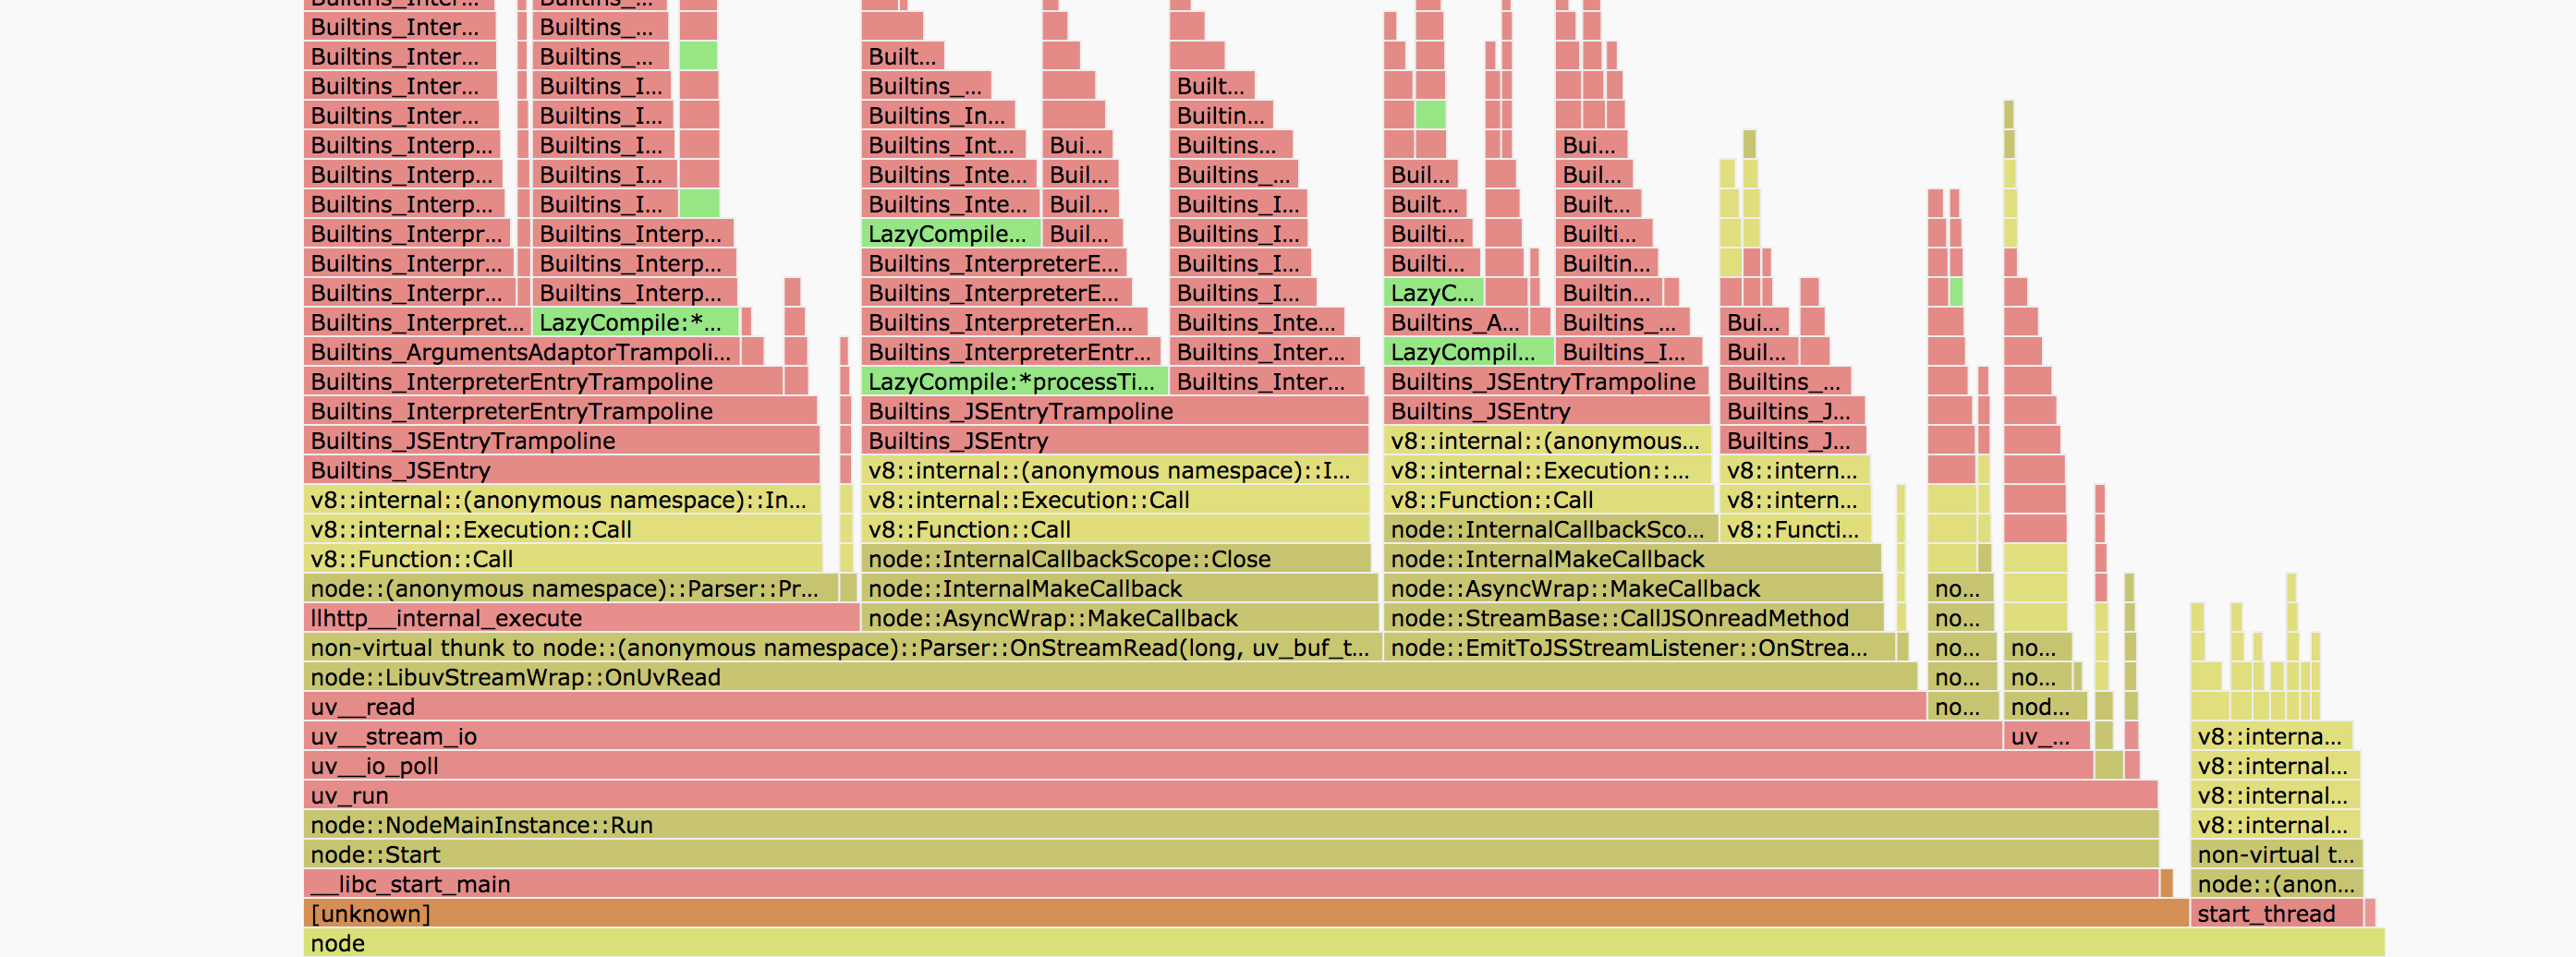This screenshot has height=957, width=2576.
Task: Click the green 'LazyCompil...' frame
Action: 1468,352
